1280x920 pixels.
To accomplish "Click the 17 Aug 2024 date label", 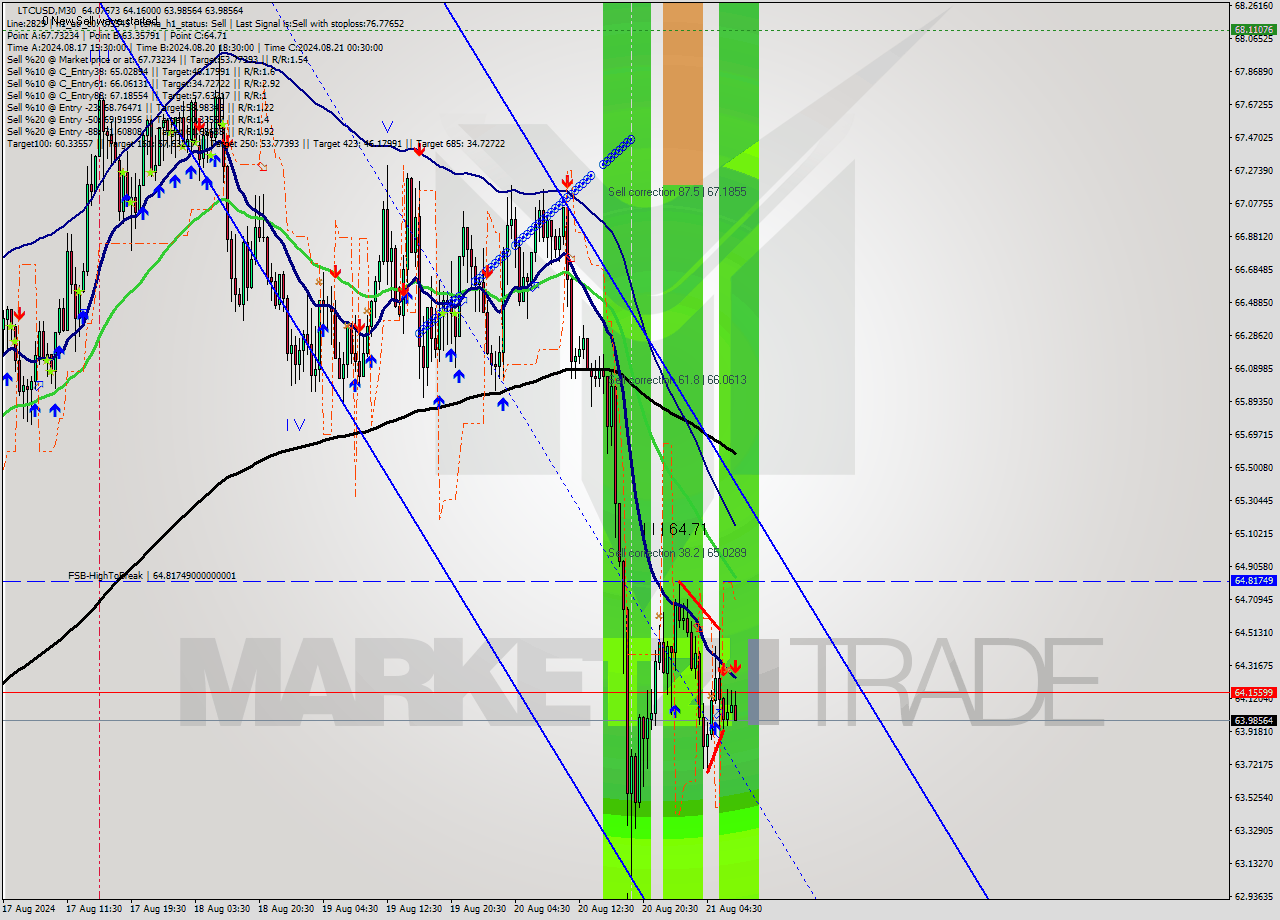I will point(30,909).
